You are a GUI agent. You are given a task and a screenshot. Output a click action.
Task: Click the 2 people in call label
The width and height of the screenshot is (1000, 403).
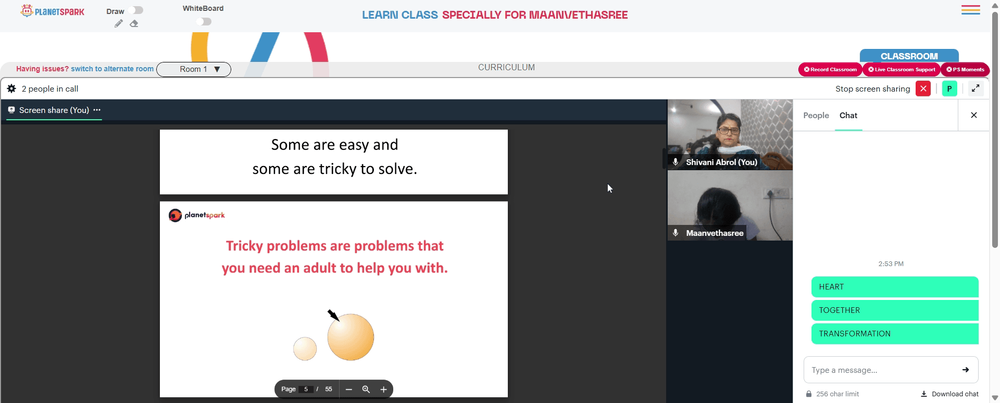coord(50,89)
